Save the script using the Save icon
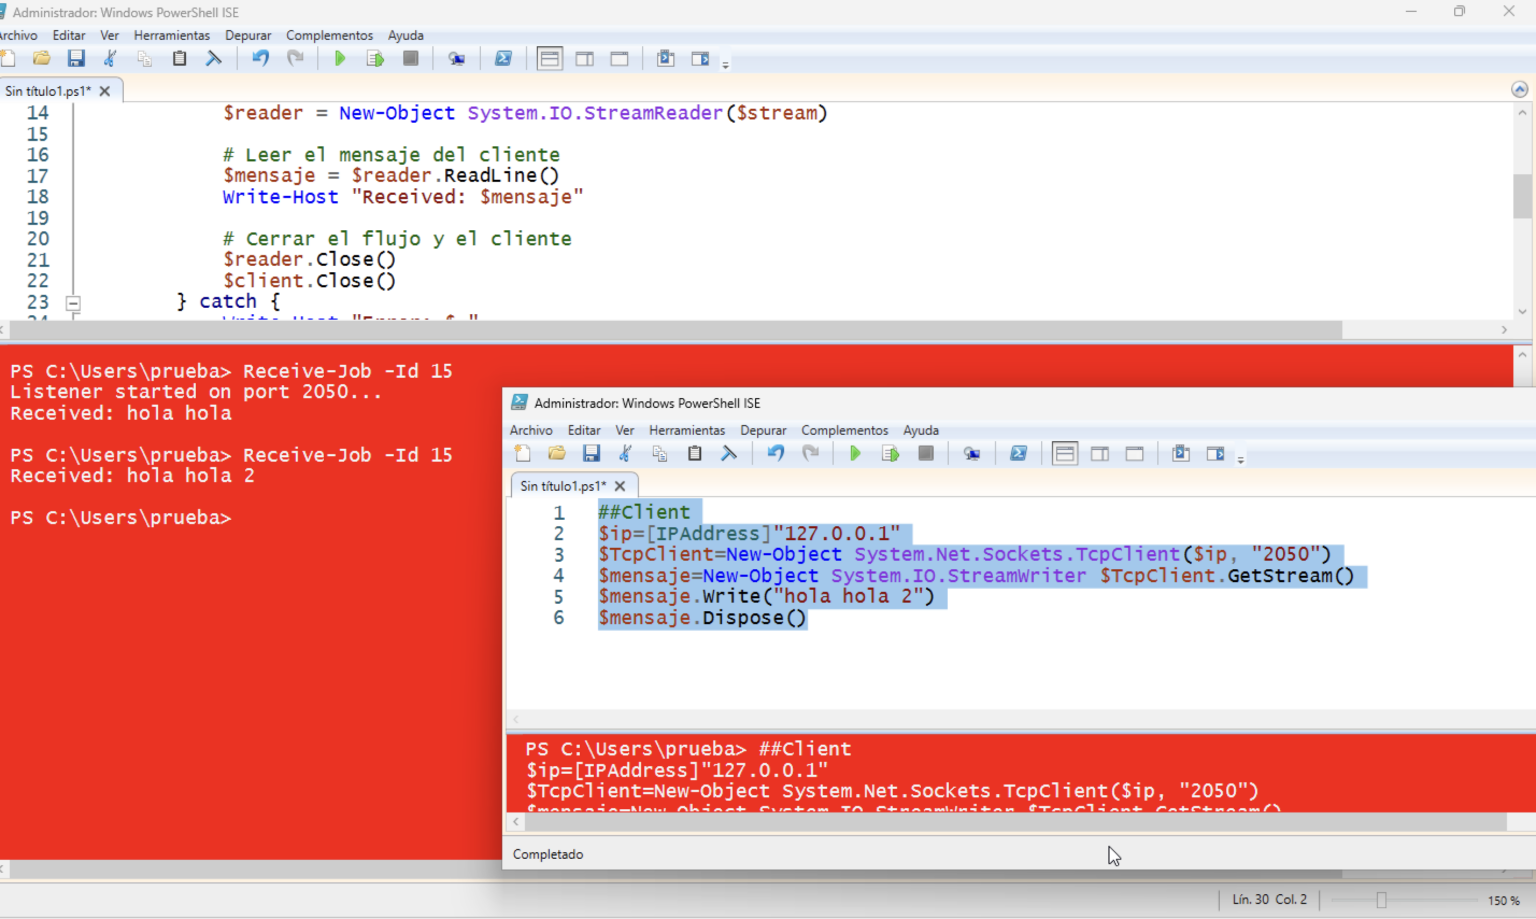The image size is (1536, 919). click(76, 58)
